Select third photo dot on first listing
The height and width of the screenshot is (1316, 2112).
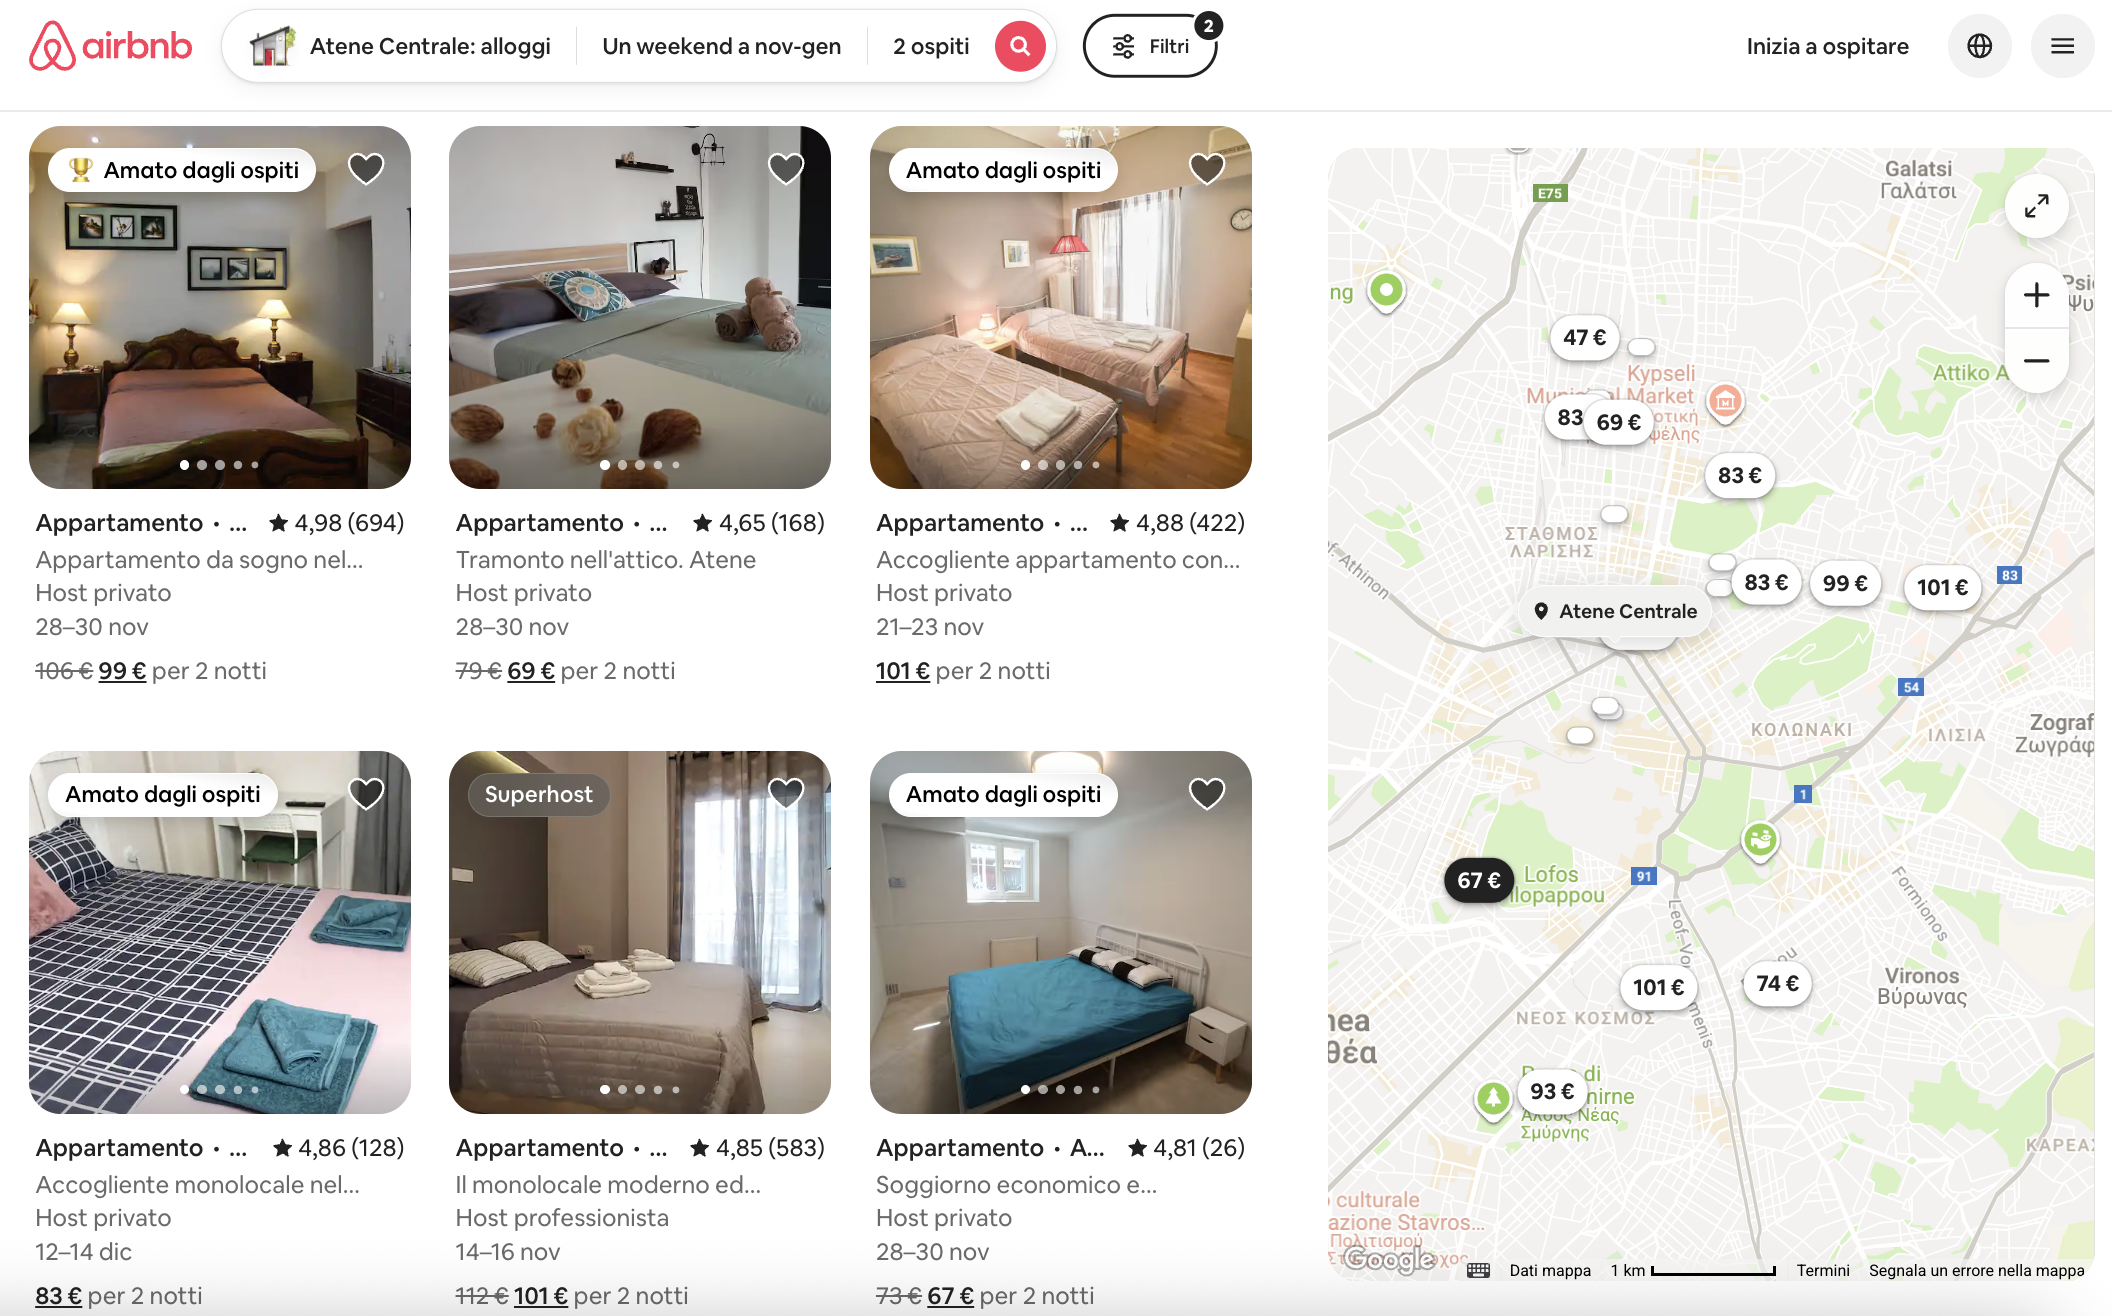[x=220, y=465]
